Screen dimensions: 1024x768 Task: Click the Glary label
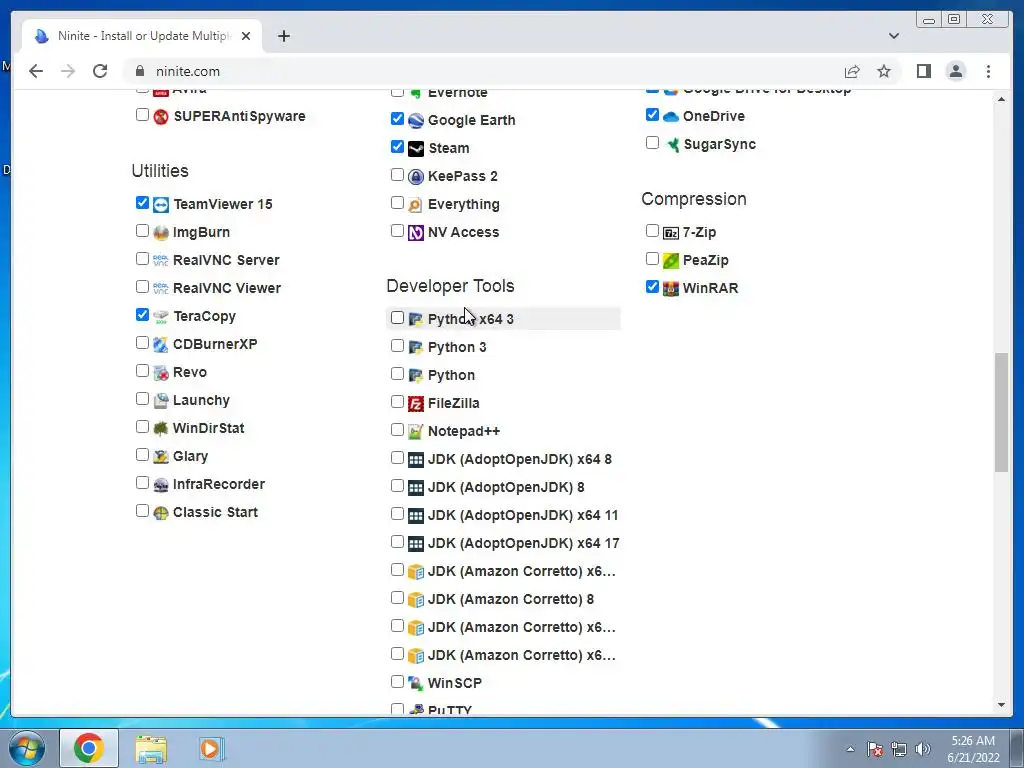(190, 456)
